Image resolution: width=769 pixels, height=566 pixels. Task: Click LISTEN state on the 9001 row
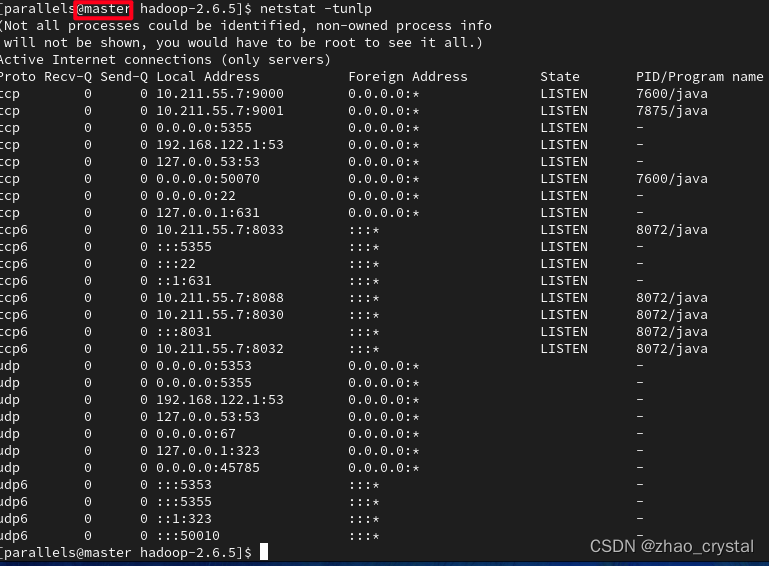pyautogui.click(x=564, y=111)
